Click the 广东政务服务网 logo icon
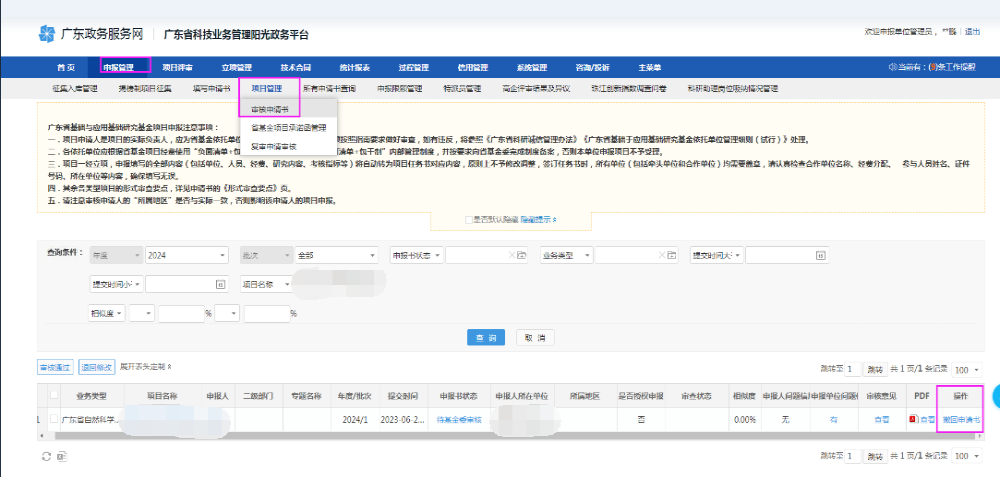 (47, 35)
